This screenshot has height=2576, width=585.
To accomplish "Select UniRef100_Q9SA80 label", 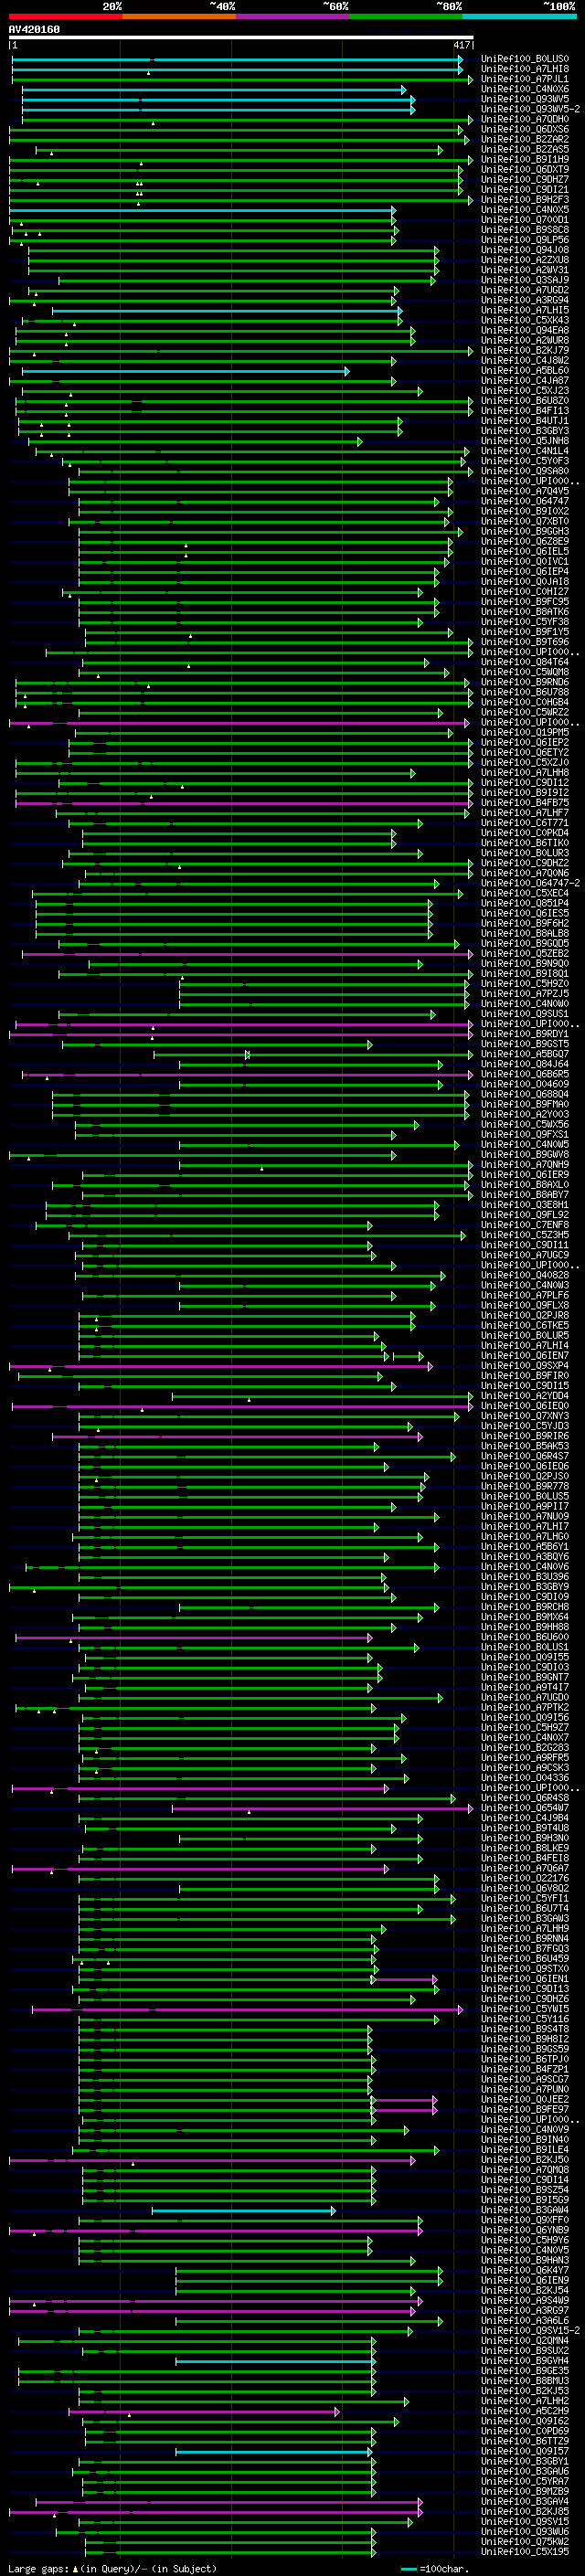I will (525, 472).
